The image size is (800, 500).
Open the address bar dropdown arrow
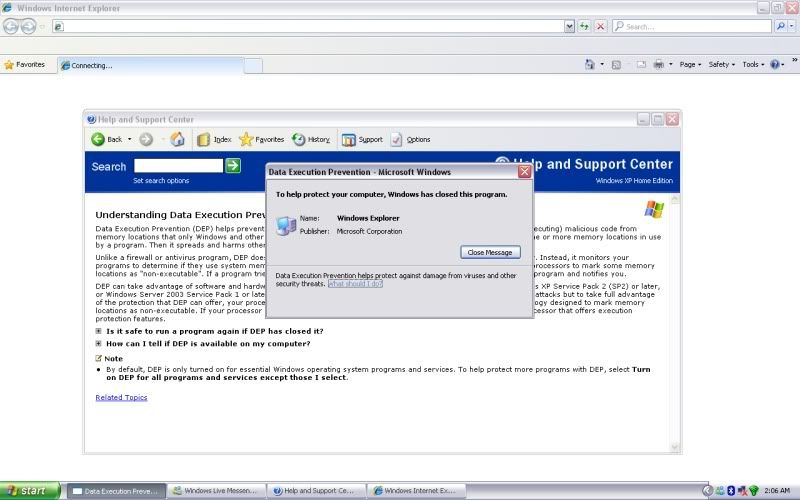coord(569,26)
